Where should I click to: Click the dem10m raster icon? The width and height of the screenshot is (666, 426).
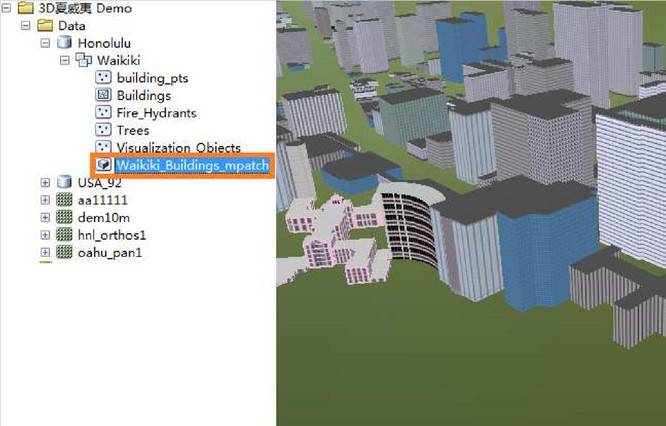click(64, 217)
